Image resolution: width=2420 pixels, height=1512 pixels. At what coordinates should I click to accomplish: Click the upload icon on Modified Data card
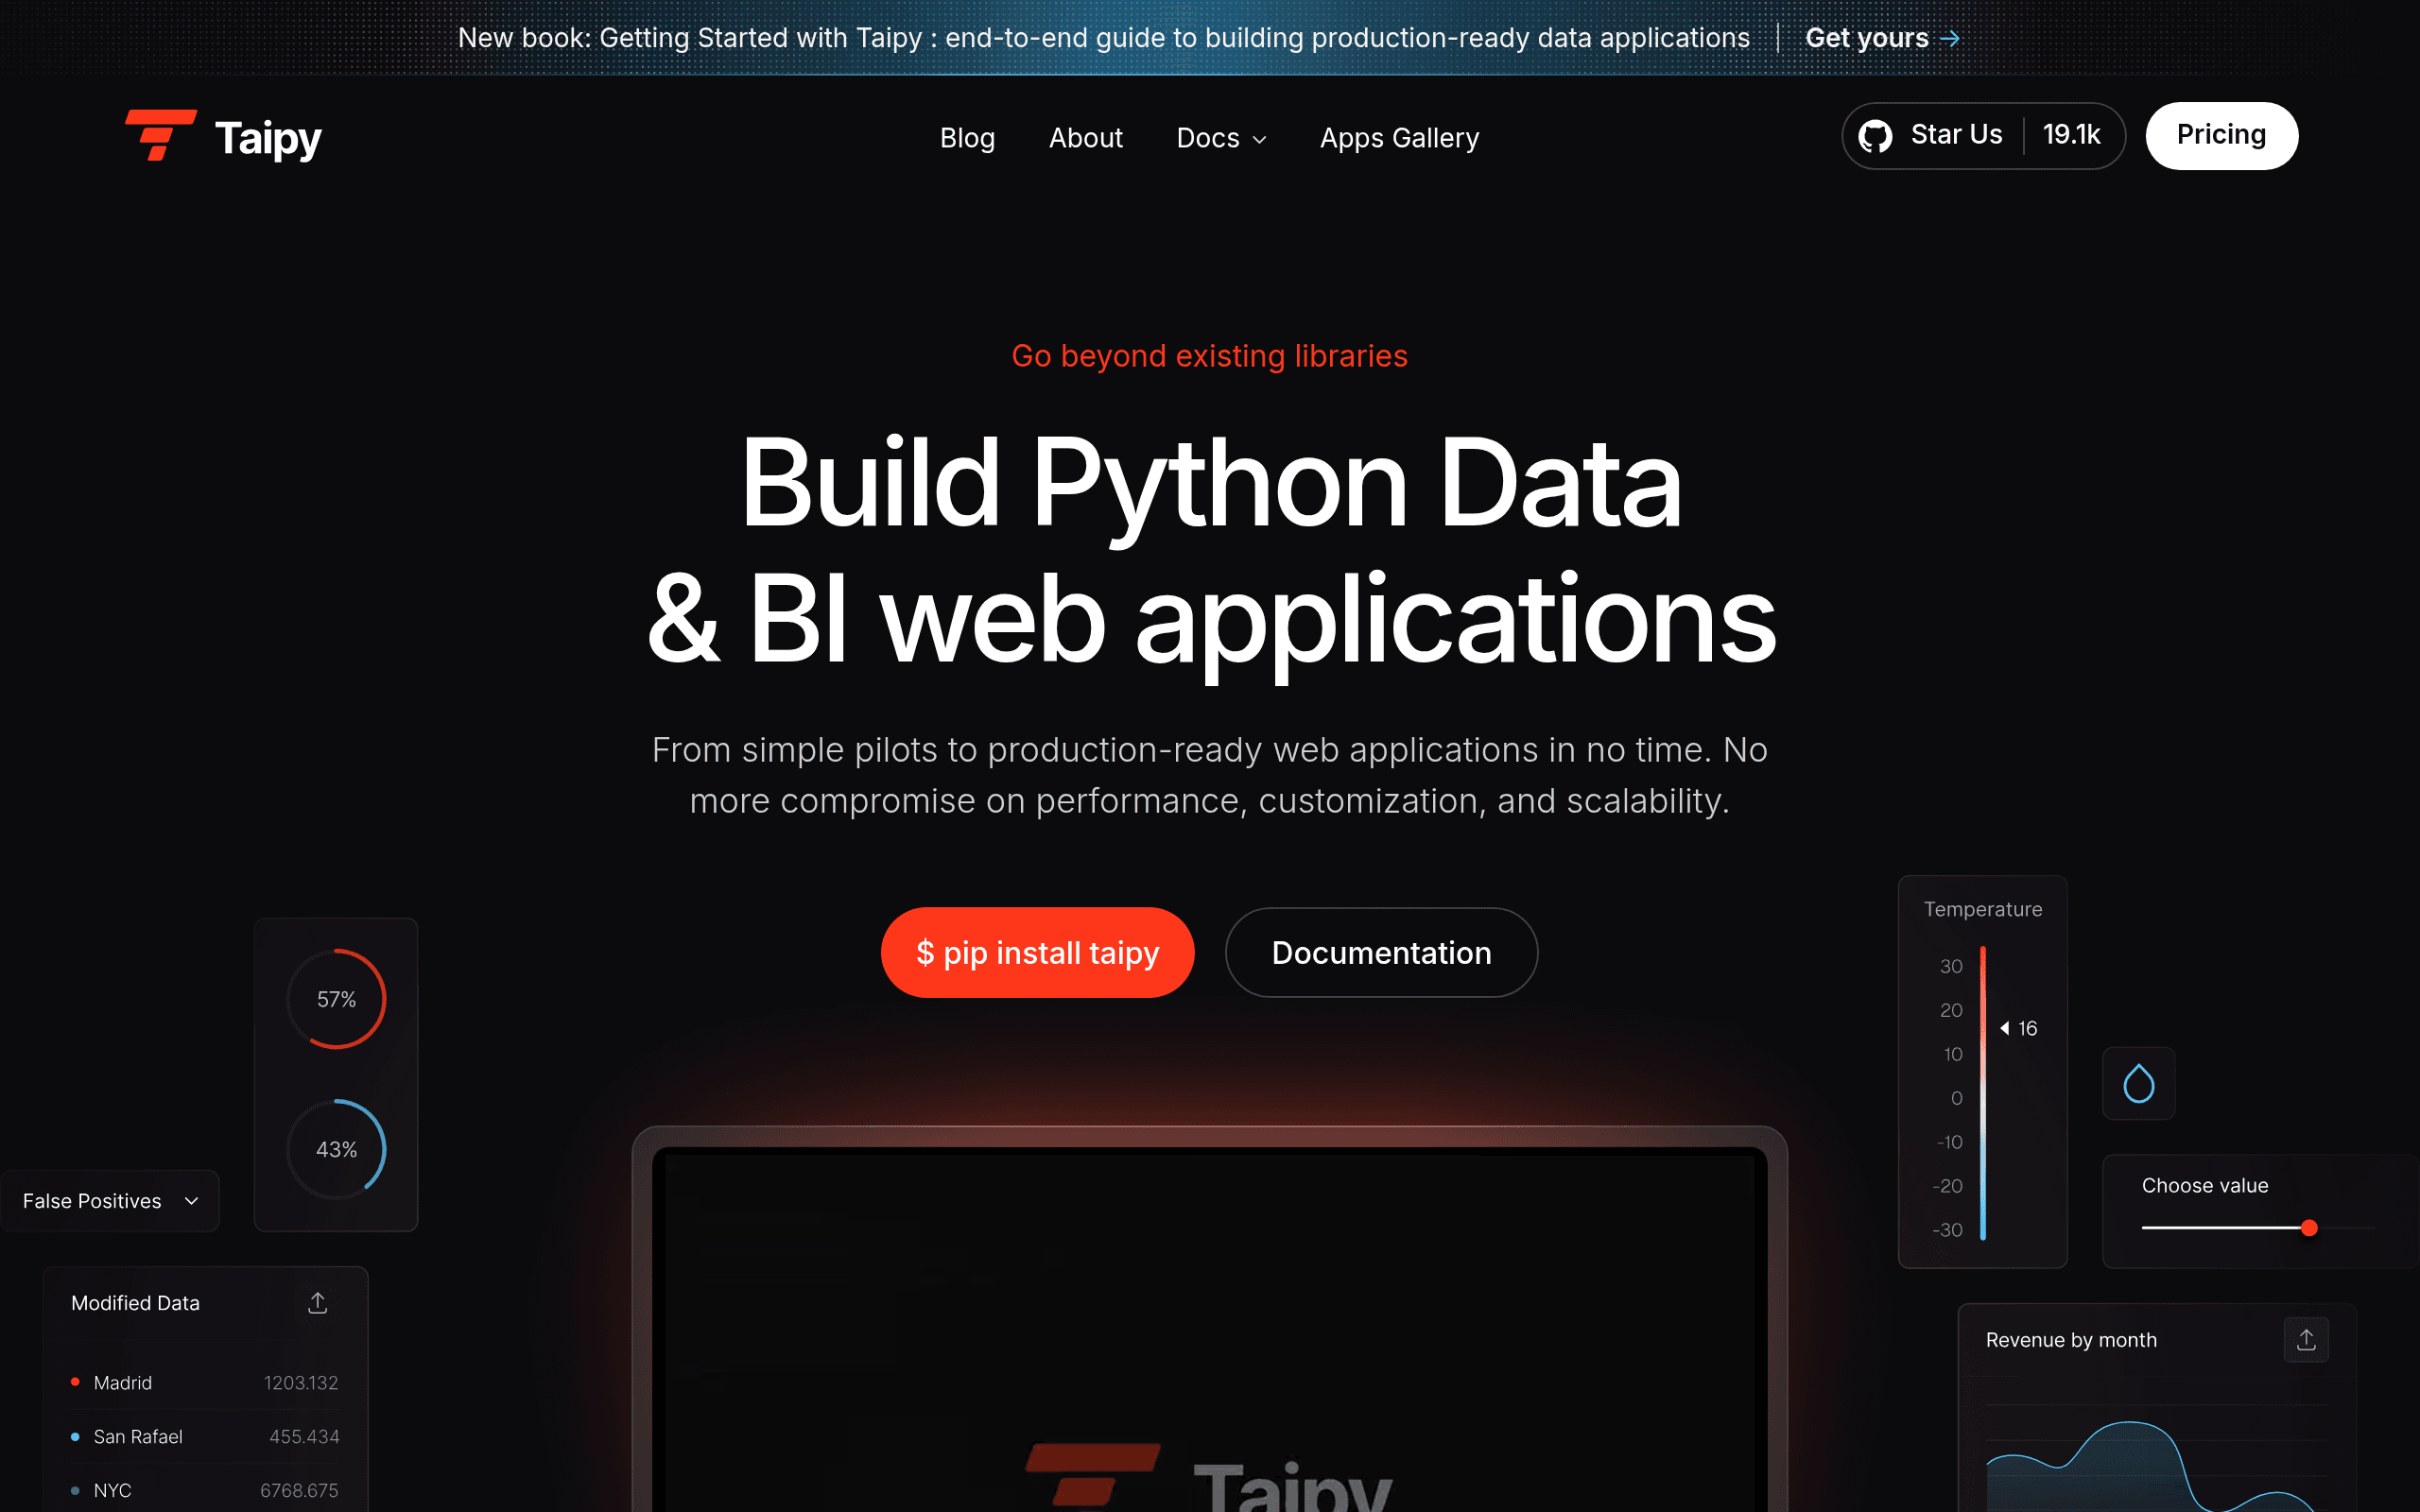[x=317, y=1303]
